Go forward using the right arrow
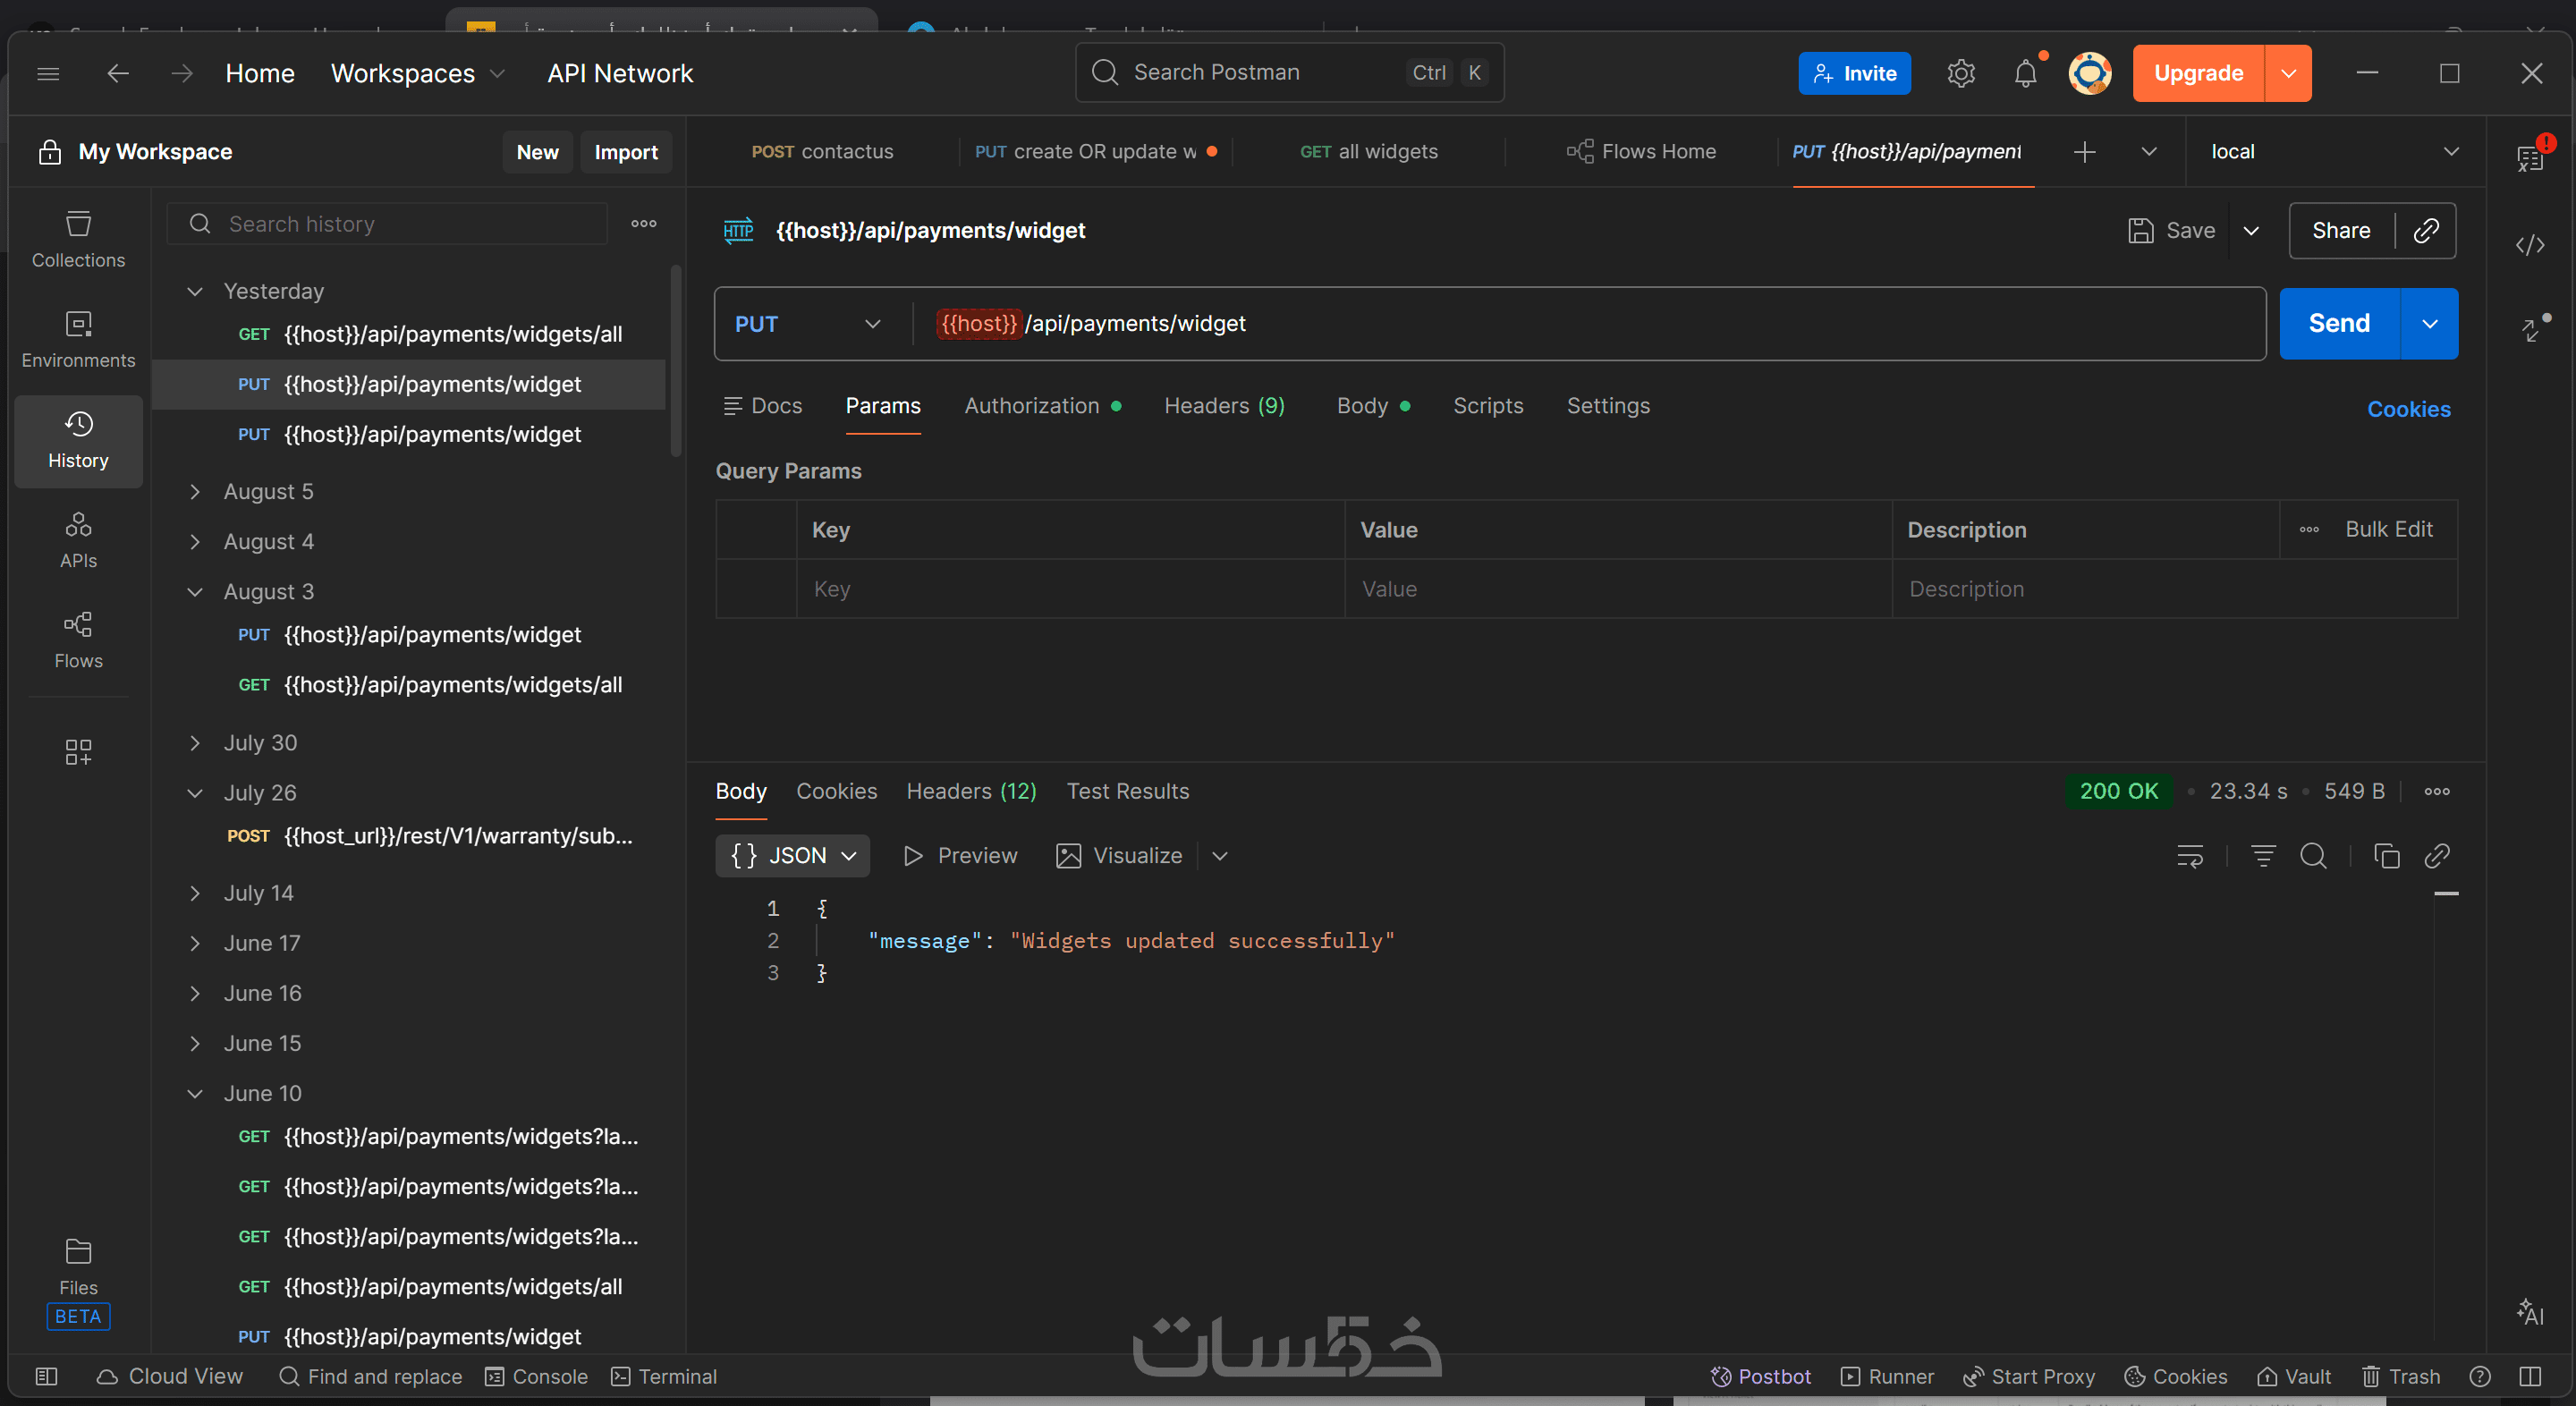Image resolution: width=2576 pixels, height=1406 pixels. (x=181, y=73)
